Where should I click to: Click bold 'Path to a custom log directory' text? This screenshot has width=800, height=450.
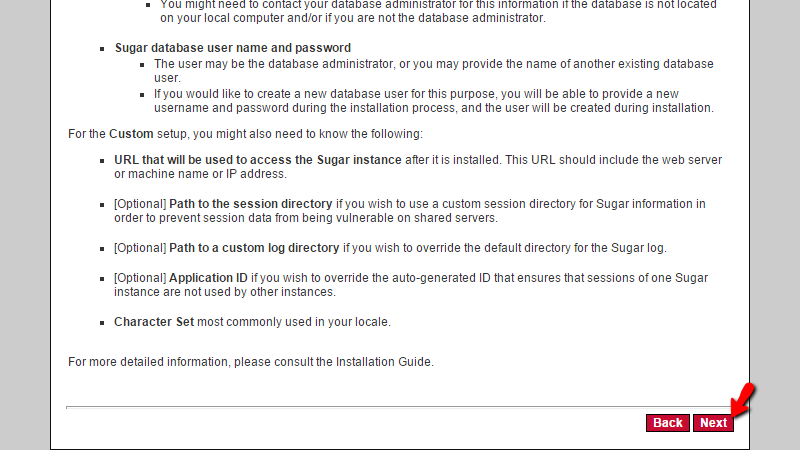click(254, 247)
